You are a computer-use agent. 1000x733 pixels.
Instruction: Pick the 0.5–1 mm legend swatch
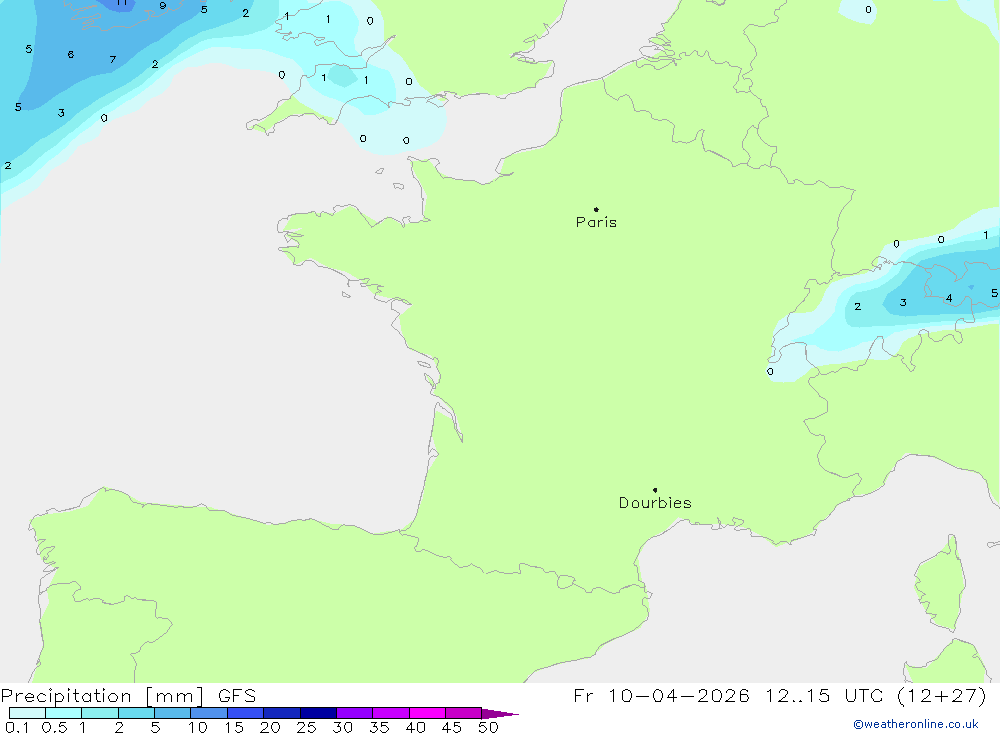coord(64,713)
